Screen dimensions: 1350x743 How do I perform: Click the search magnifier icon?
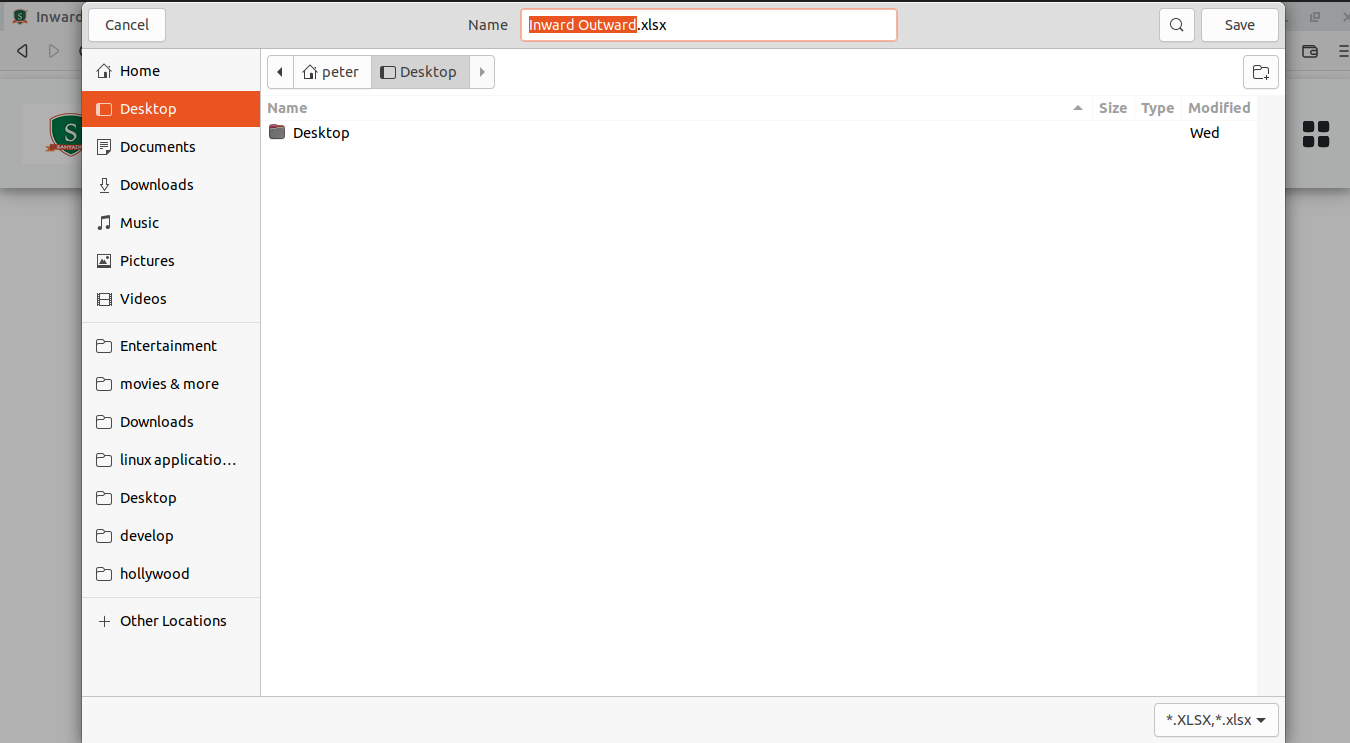1177,25
